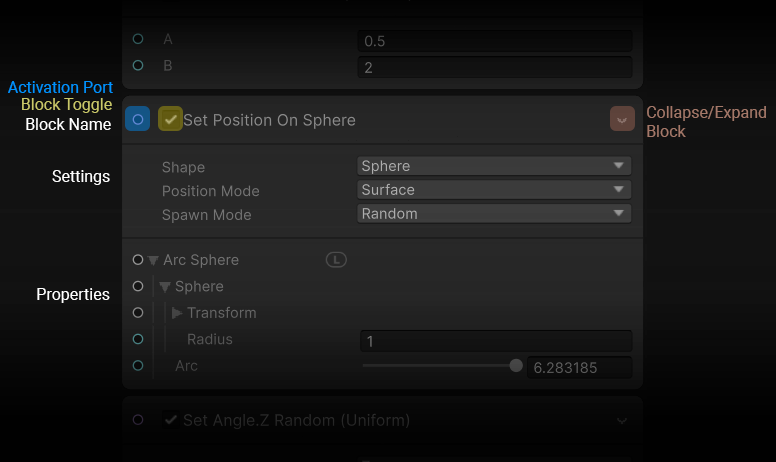
Task: Click the Sphere sub-property port circle
Action: [x=138, y=287]
